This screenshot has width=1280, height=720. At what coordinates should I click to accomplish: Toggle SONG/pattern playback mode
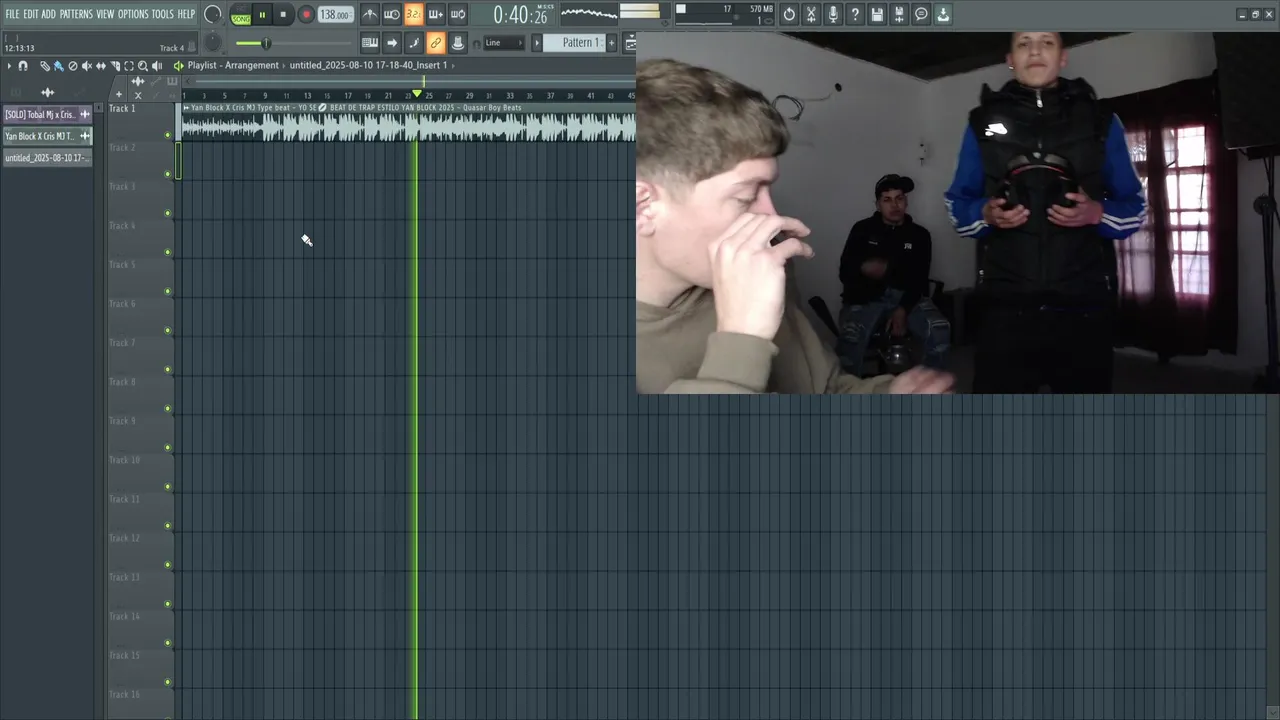(x=241, y=16)
